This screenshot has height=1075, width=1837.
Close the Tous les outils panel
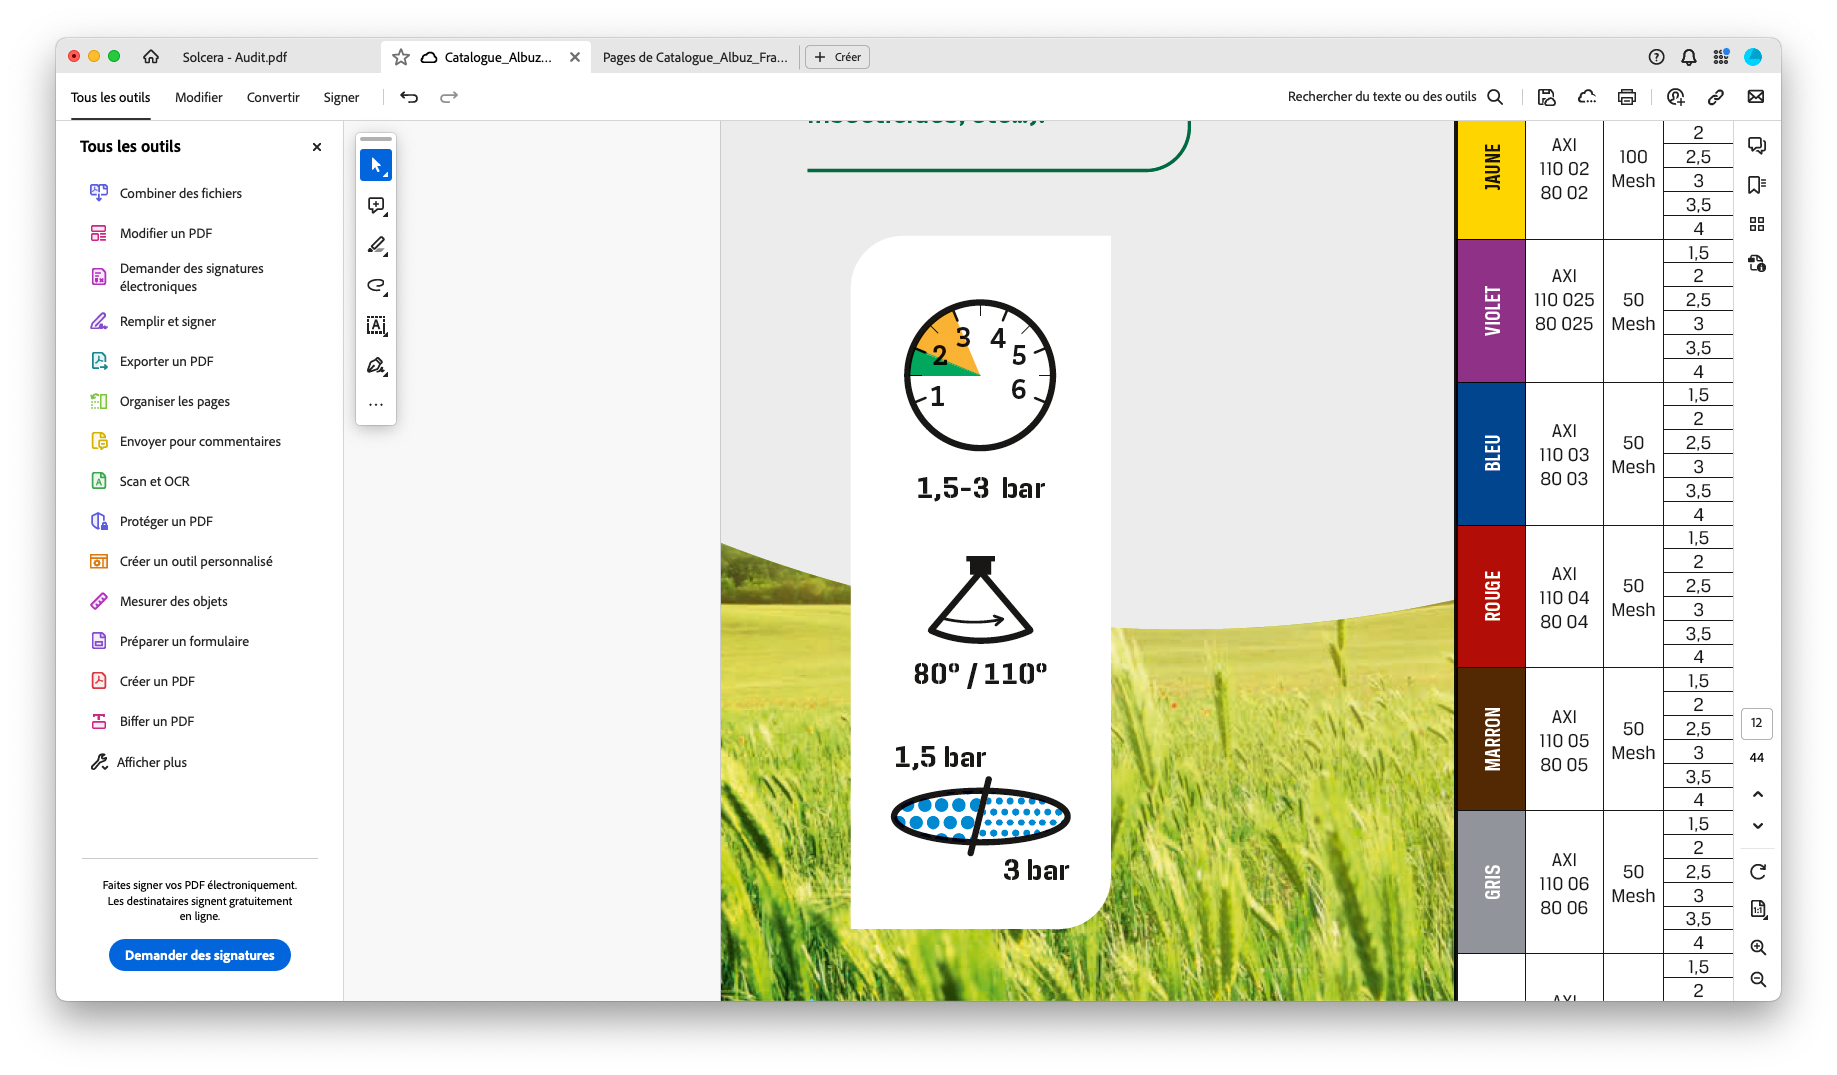coord(317,147)
